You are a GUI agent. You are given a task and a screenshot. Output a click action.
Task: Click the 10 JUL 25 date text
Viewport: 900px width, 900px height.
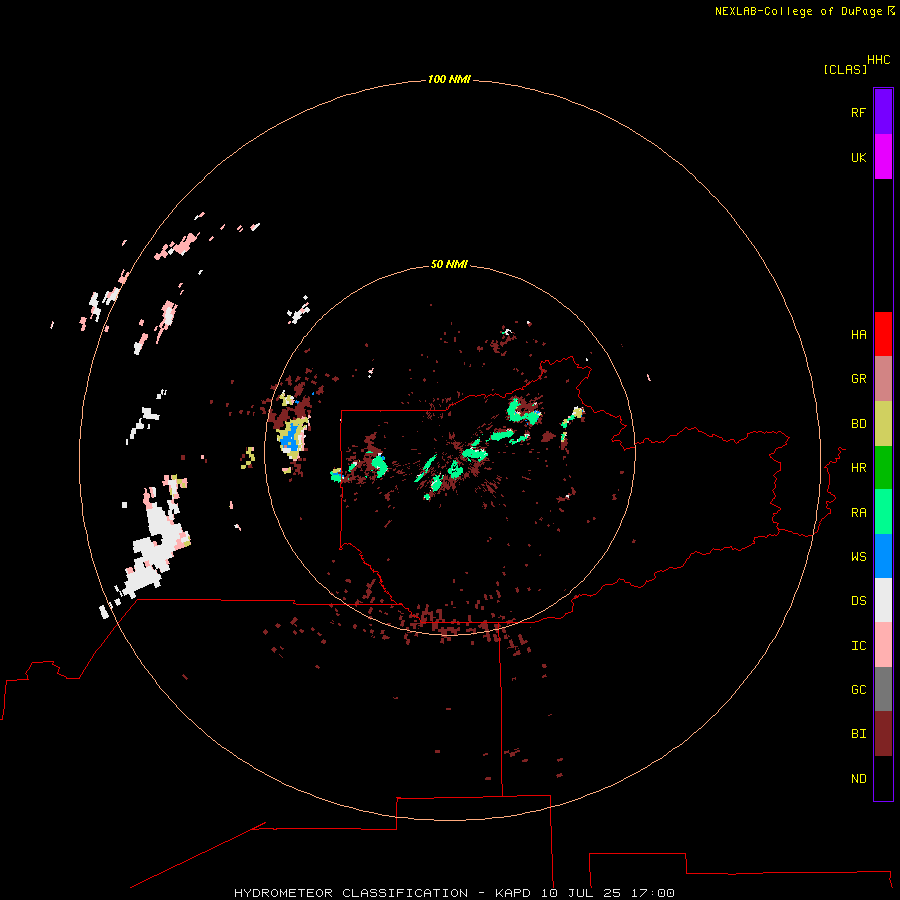coord(580,893)
